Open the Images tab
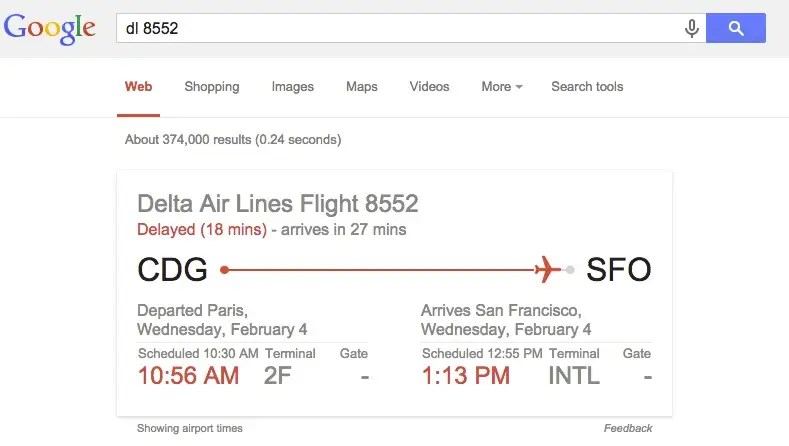 [293, 87]
